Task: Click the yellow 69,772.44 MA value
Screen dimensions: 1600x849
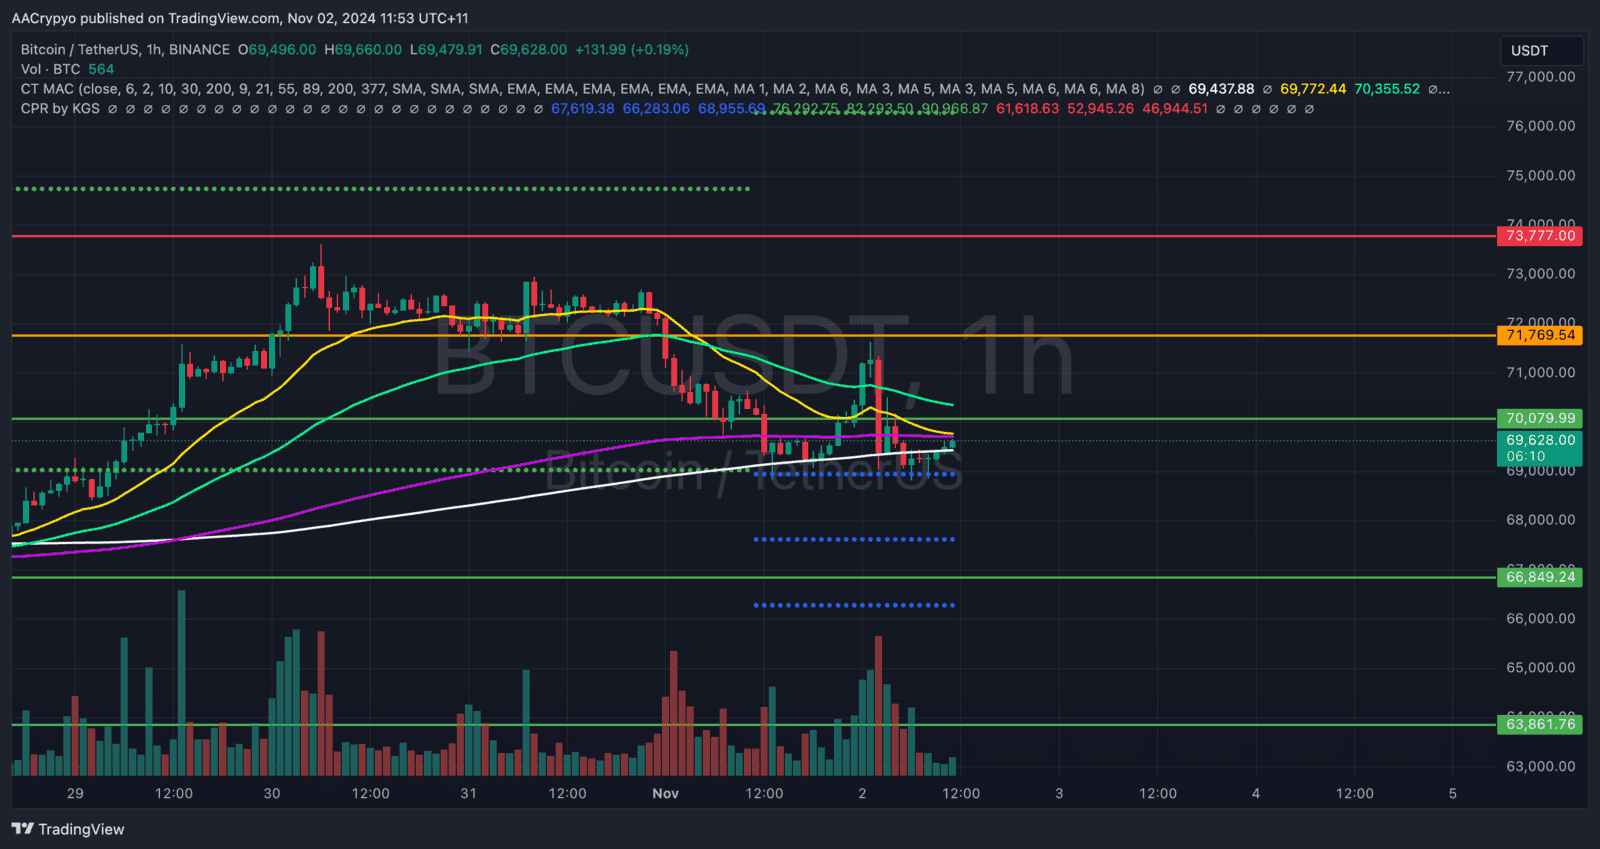Action: [x=1313, y=89]
